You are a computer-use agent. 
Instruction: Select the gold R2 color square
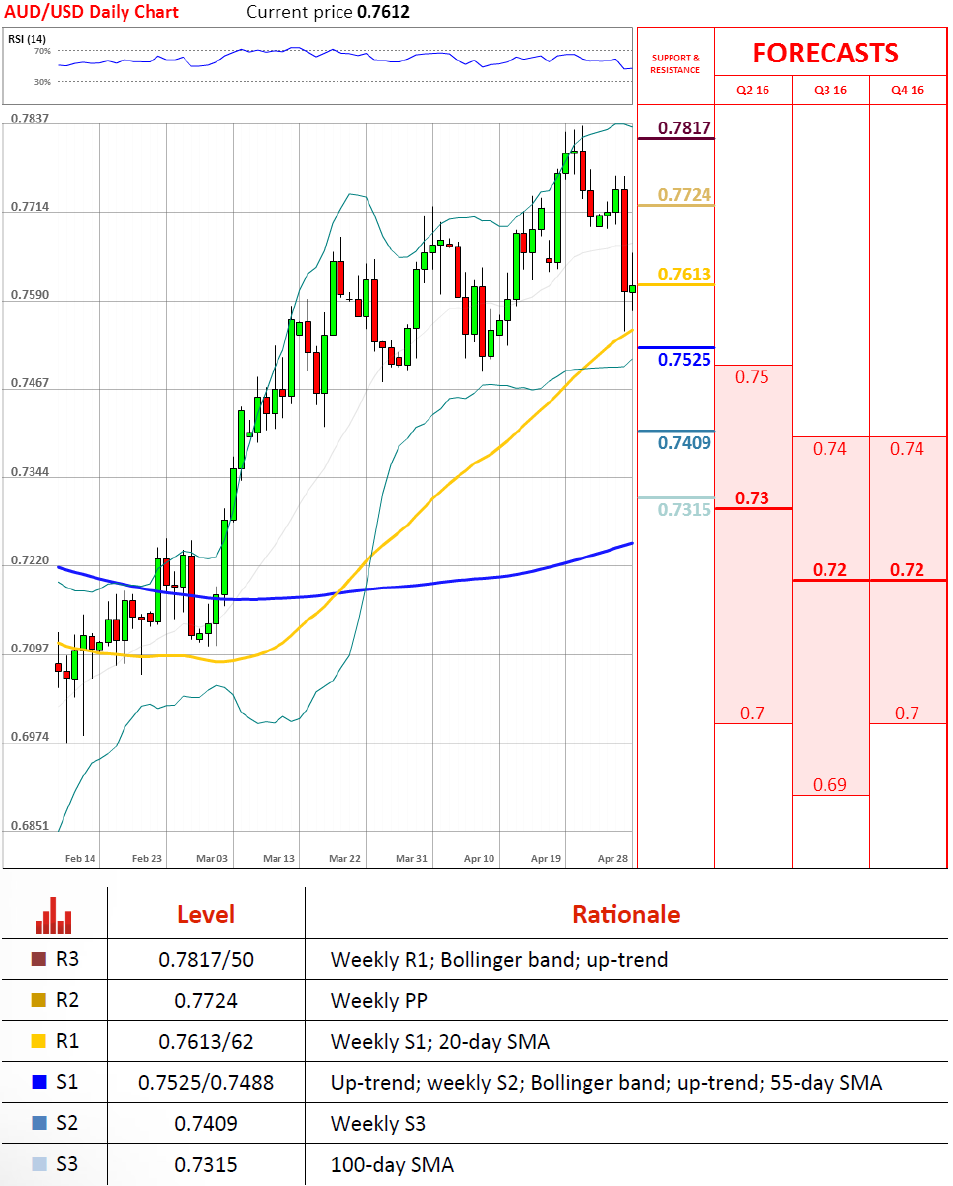click(x=39, y=1000)
